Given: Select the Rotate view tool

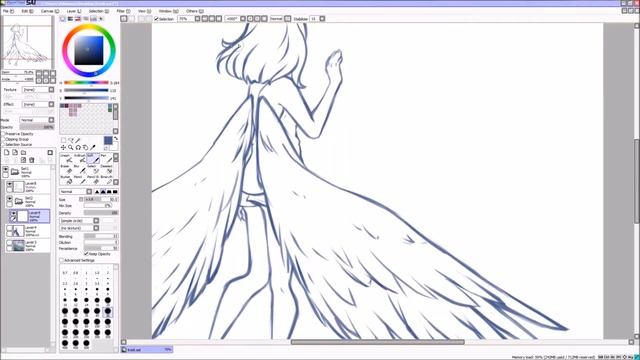Looking at the screenshot, I should pyautogui.click(x=78, y=147).
